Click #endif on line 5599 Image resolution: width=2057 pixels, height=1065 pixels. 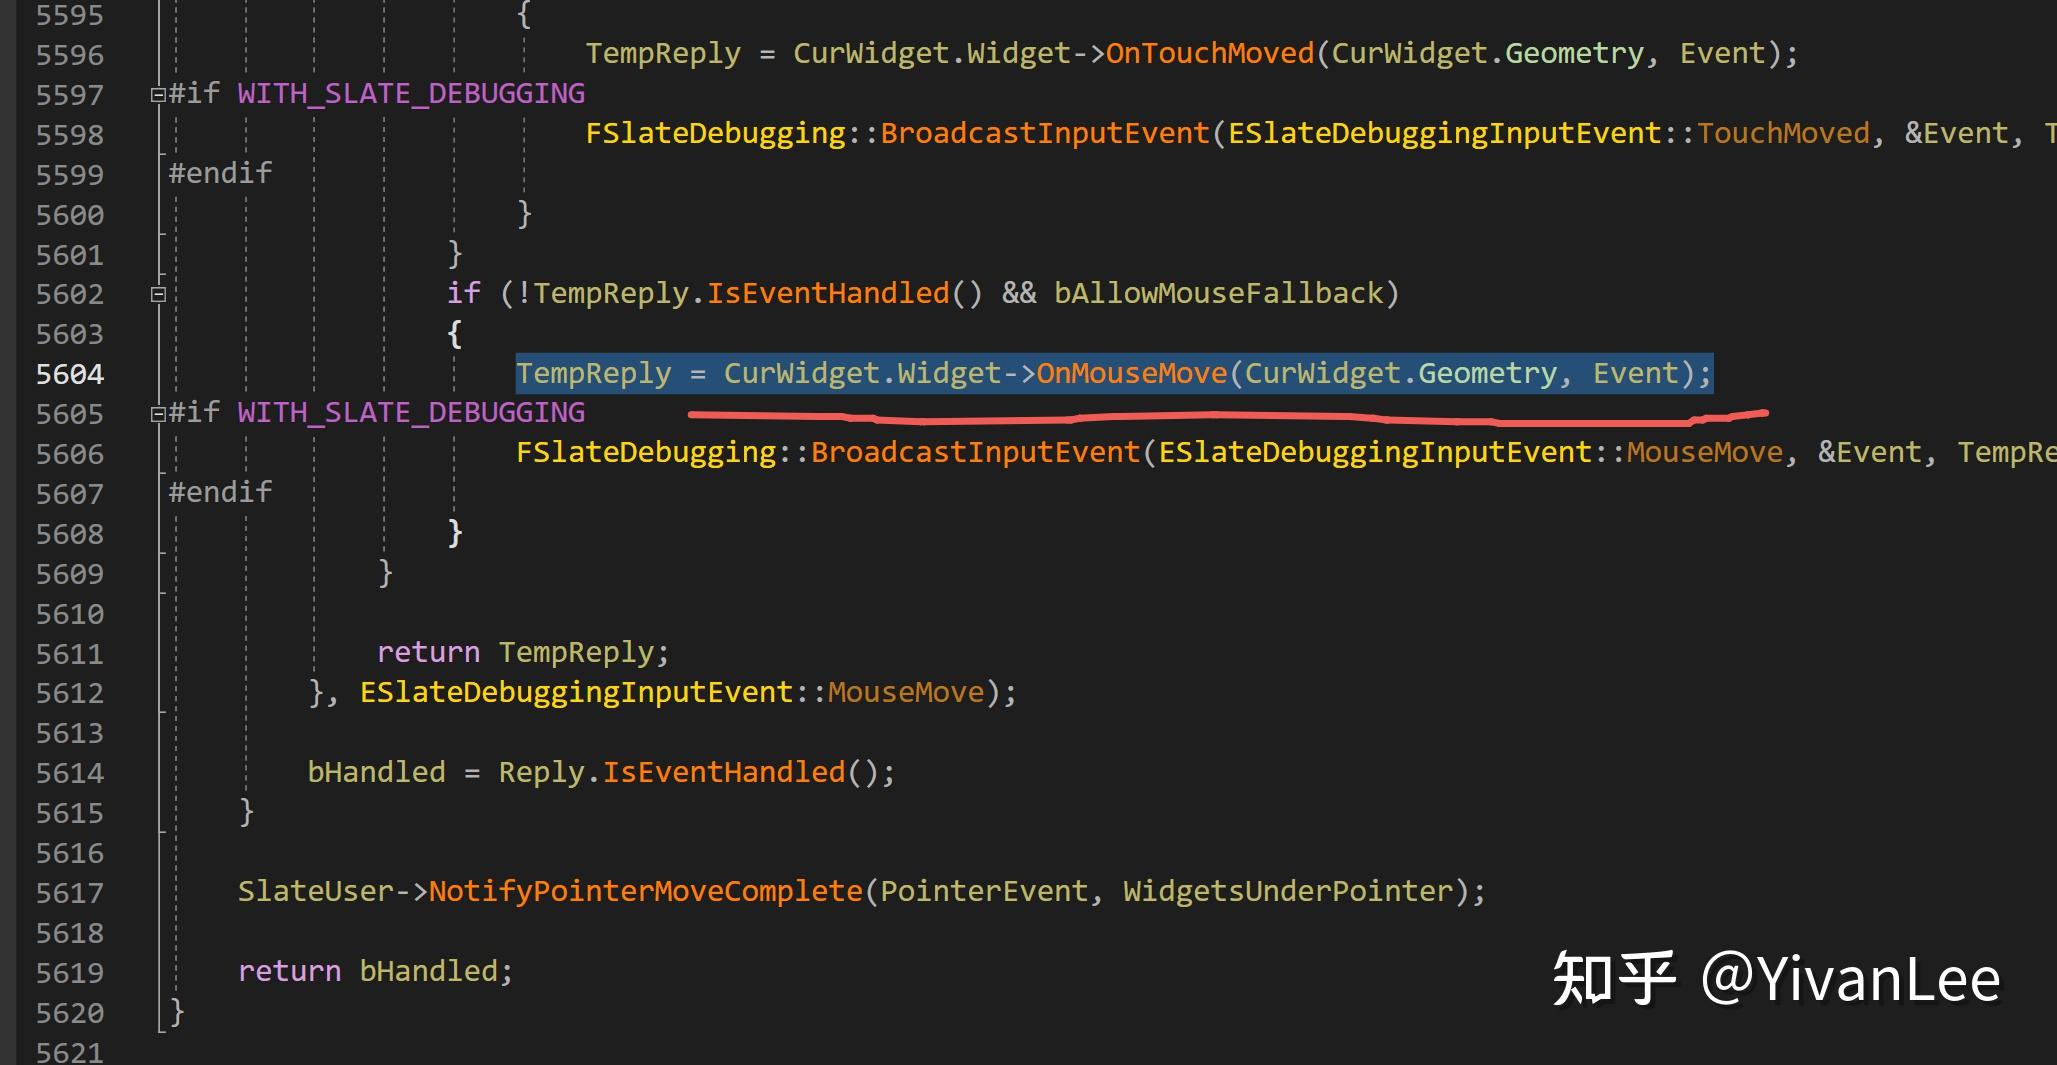pyautogui.click(x=220, y=174)
